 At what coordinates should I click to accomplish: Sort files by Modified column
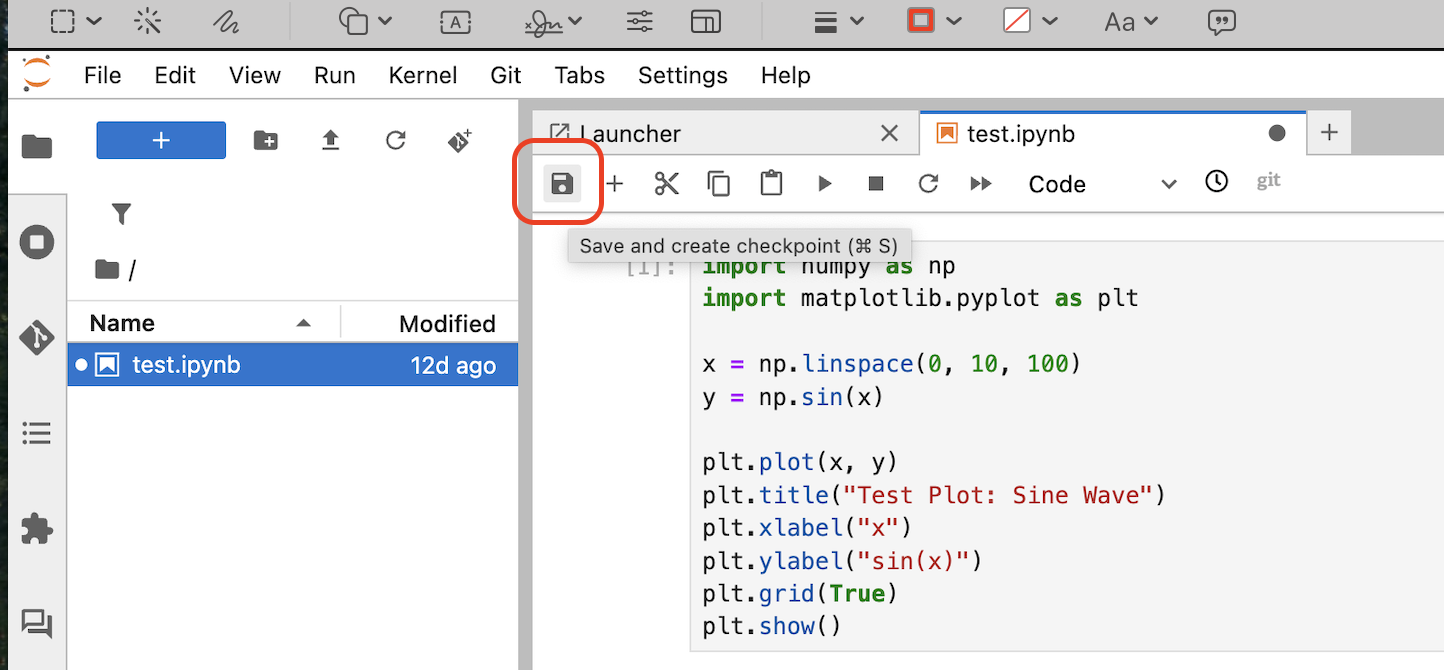click(x=430, y=323)
